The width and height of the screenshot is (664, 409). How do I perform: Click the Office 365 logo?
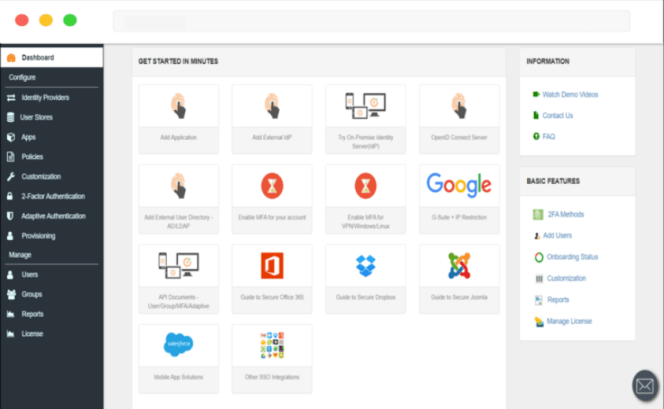(x=272, y=265)
